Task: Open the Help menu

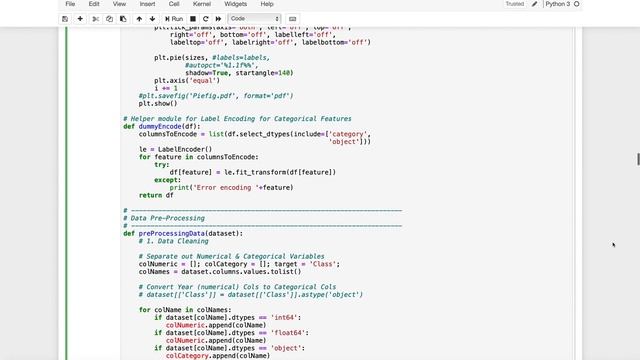Action: 267,4
